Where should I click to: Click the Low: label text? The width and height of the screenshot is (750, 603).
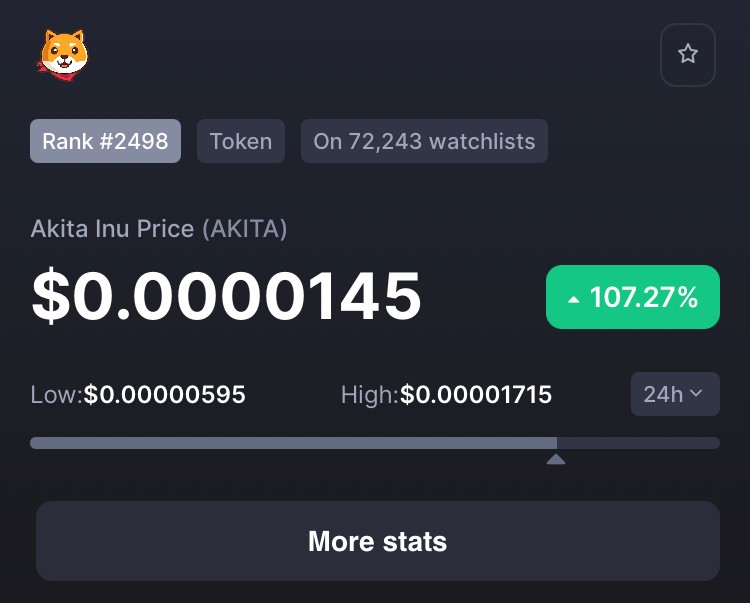[x=56, y=395]
